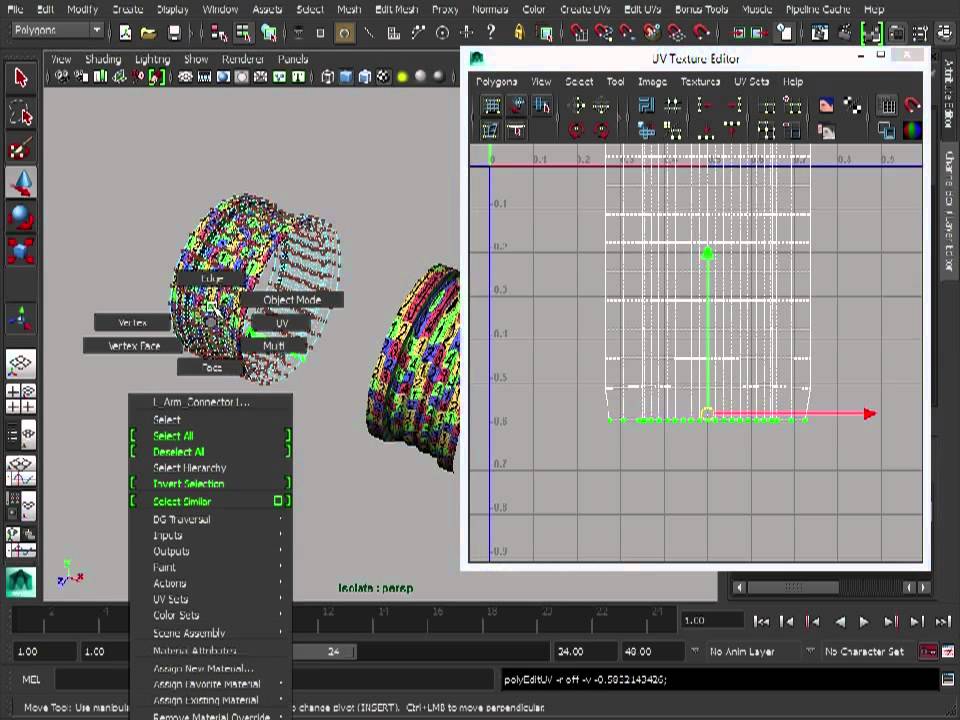Click the Maya logo icon in toolbox

click(x=20, y=582)
